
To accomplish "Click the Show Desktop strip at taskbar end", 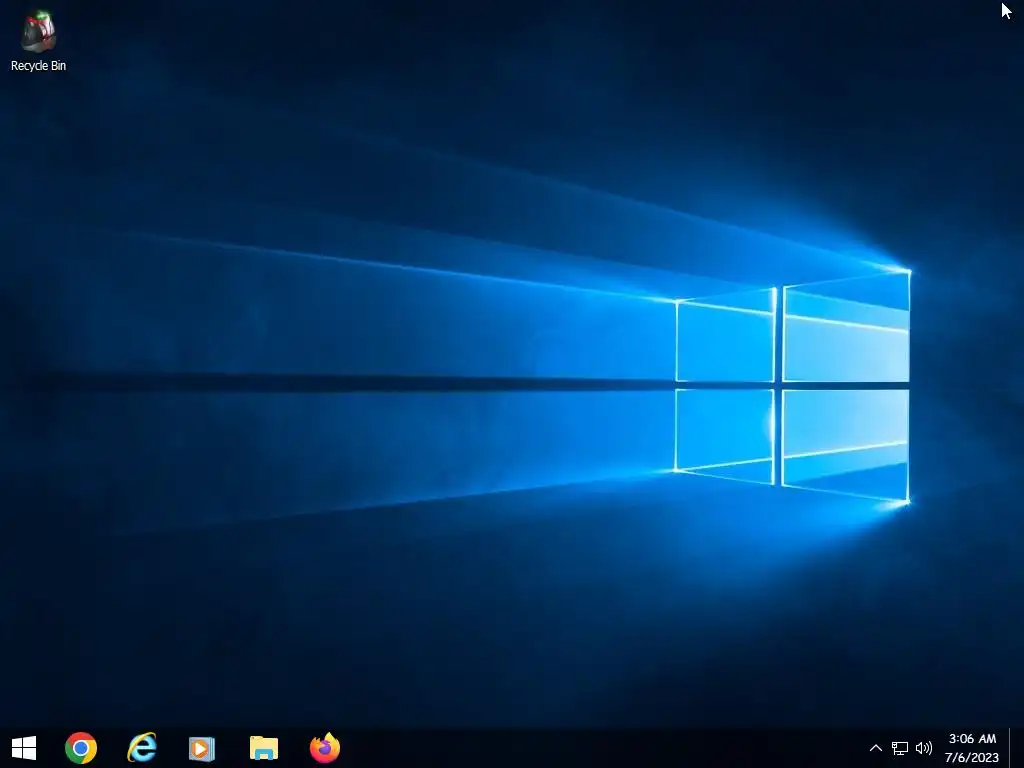I will click(1016, 748).
